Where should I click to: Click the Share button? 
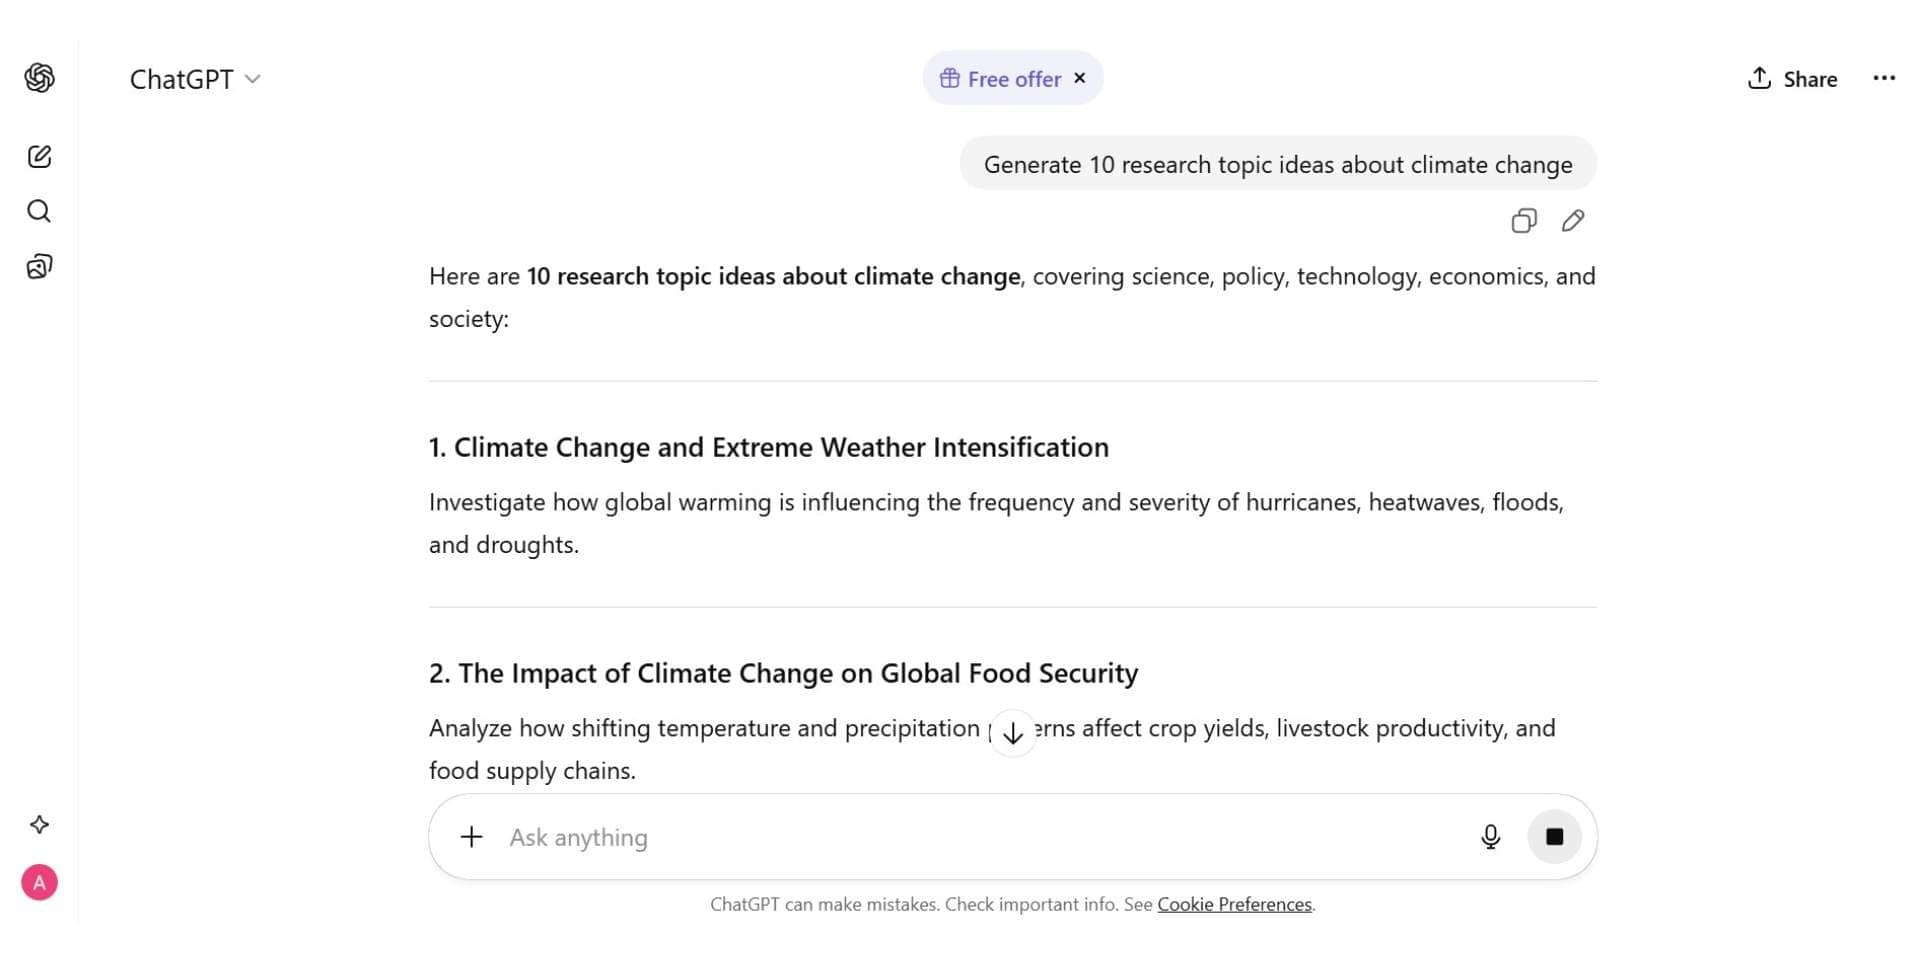tap(1792, 79)
